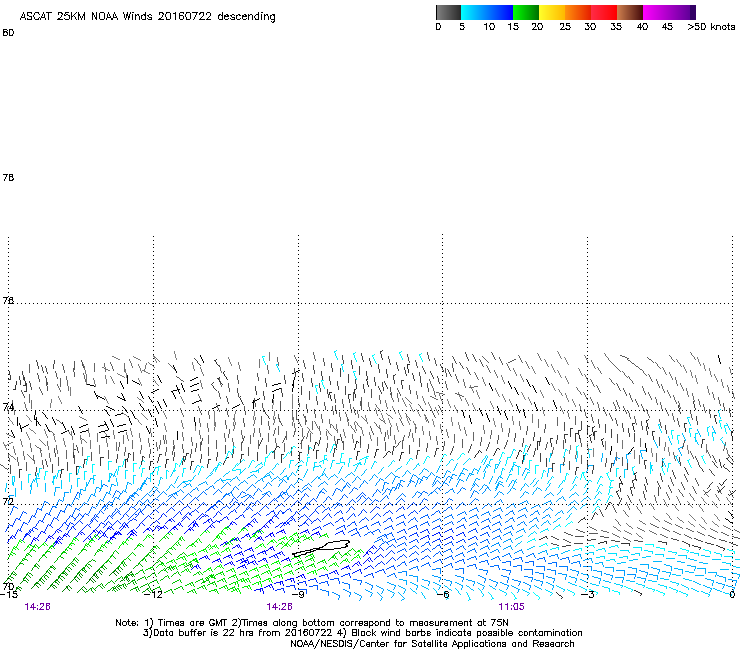Click the blue 5-15 knots color segment
The width and height of the screenshot is (740, 650).
coord(487,12)
